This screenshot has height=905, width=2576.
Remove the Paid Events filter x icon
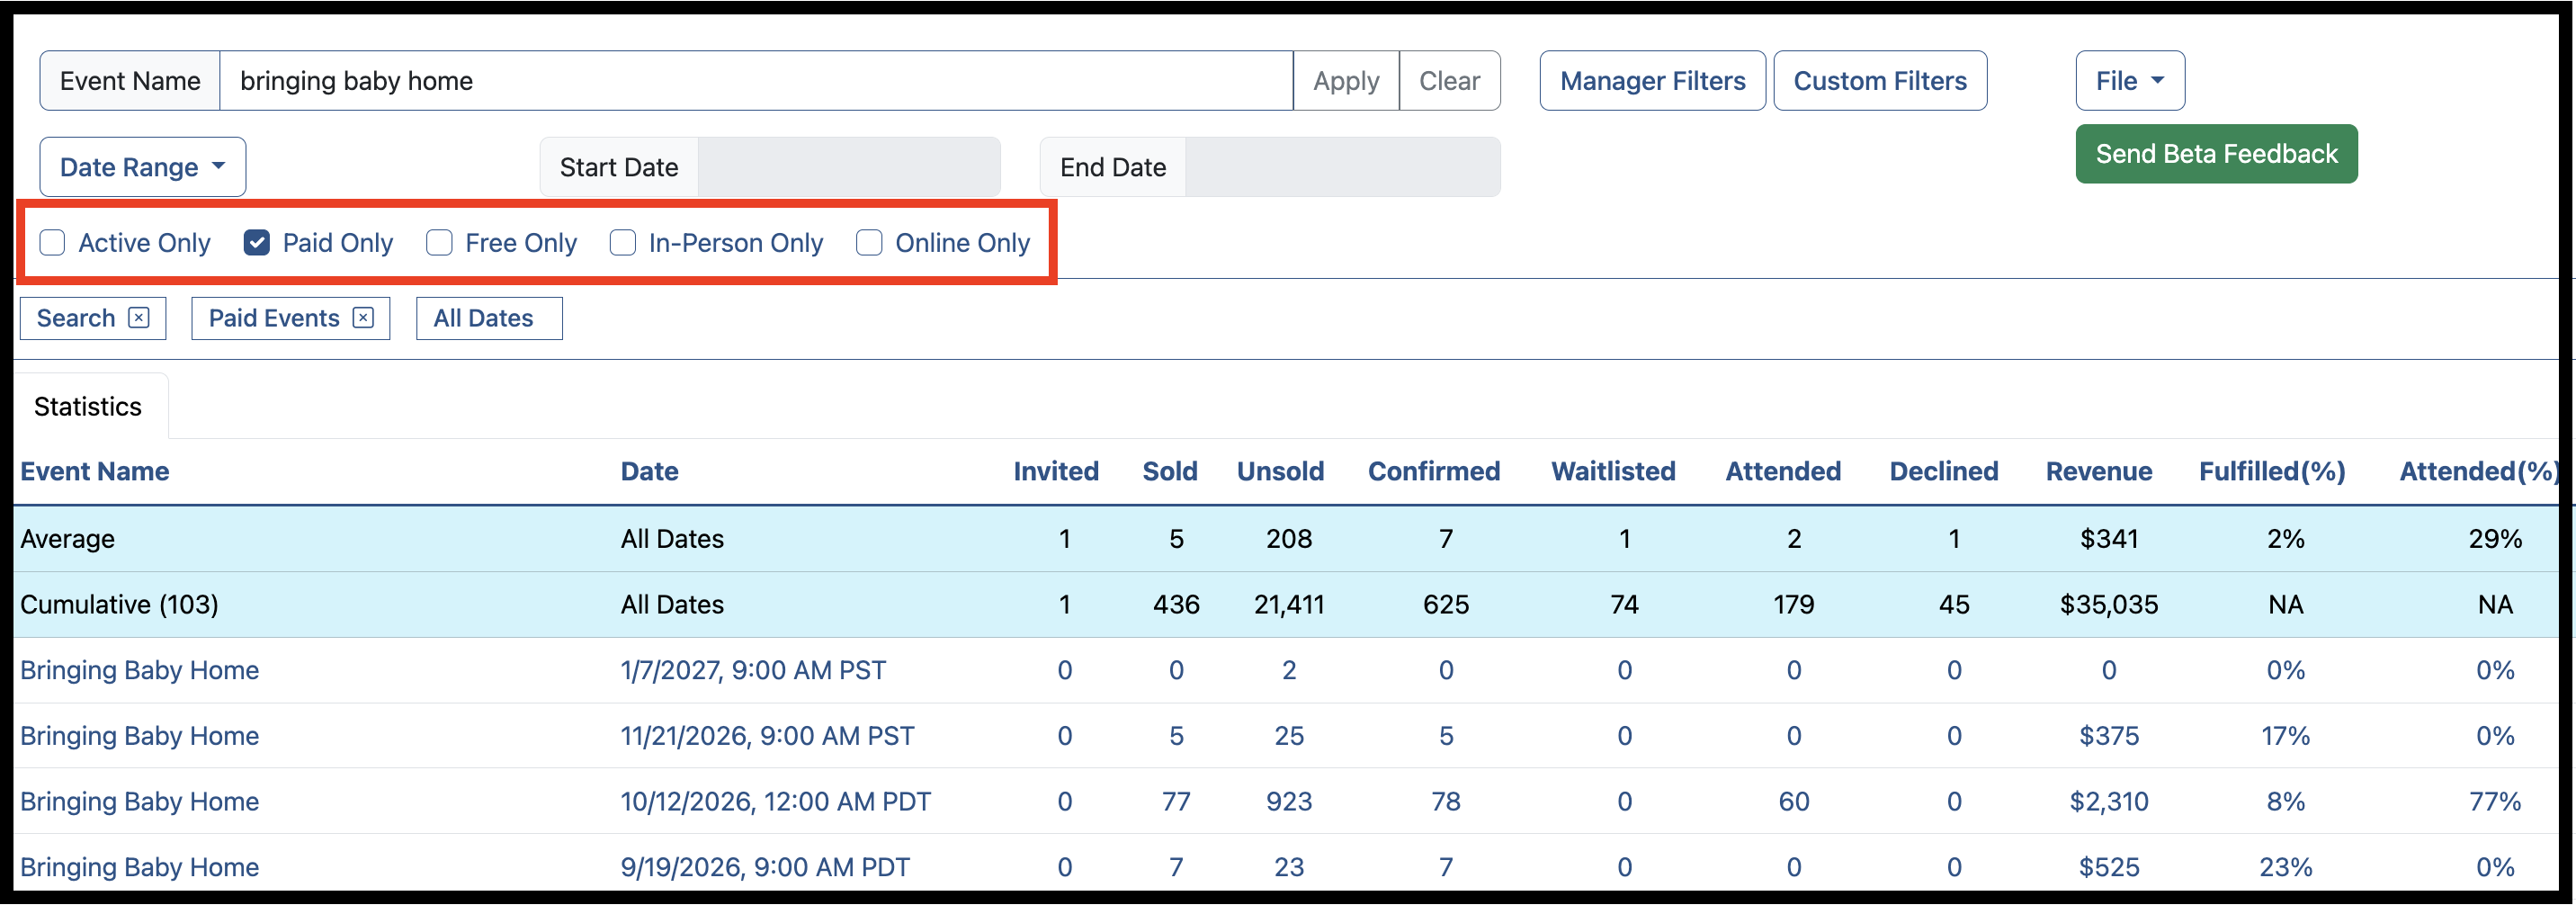click(x=363, y=318)
